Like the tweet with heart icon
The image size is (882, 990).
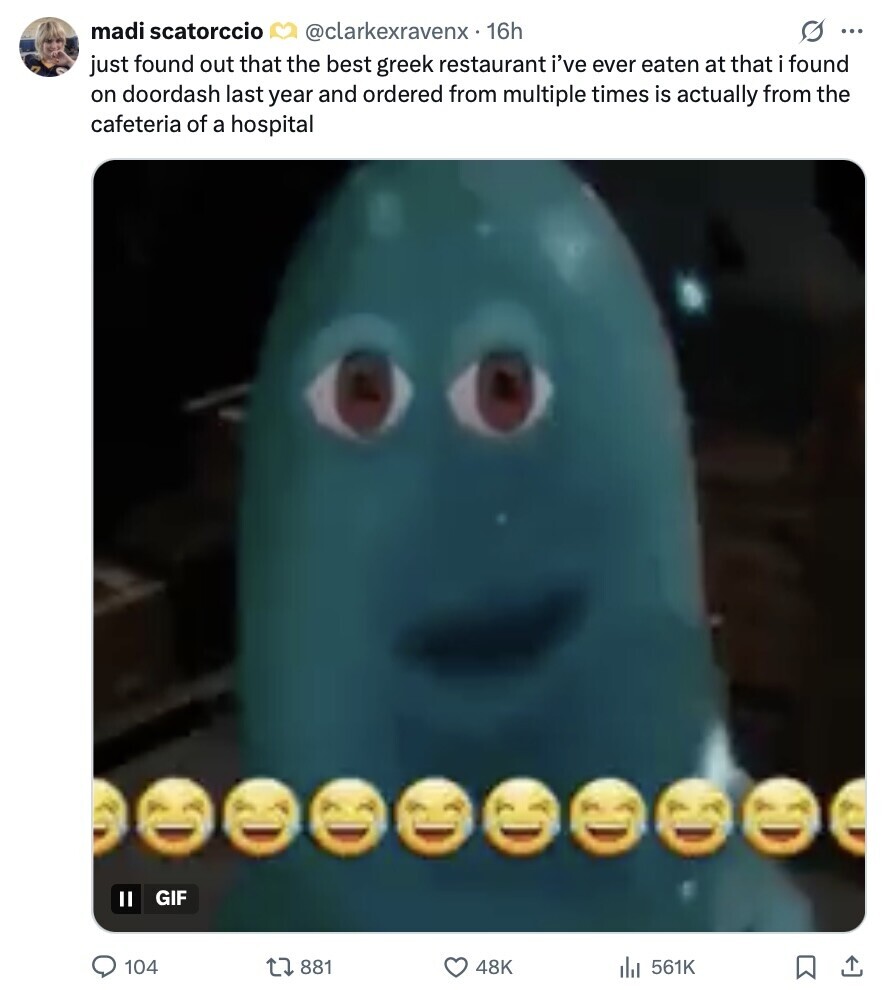[x=456, y=967]
